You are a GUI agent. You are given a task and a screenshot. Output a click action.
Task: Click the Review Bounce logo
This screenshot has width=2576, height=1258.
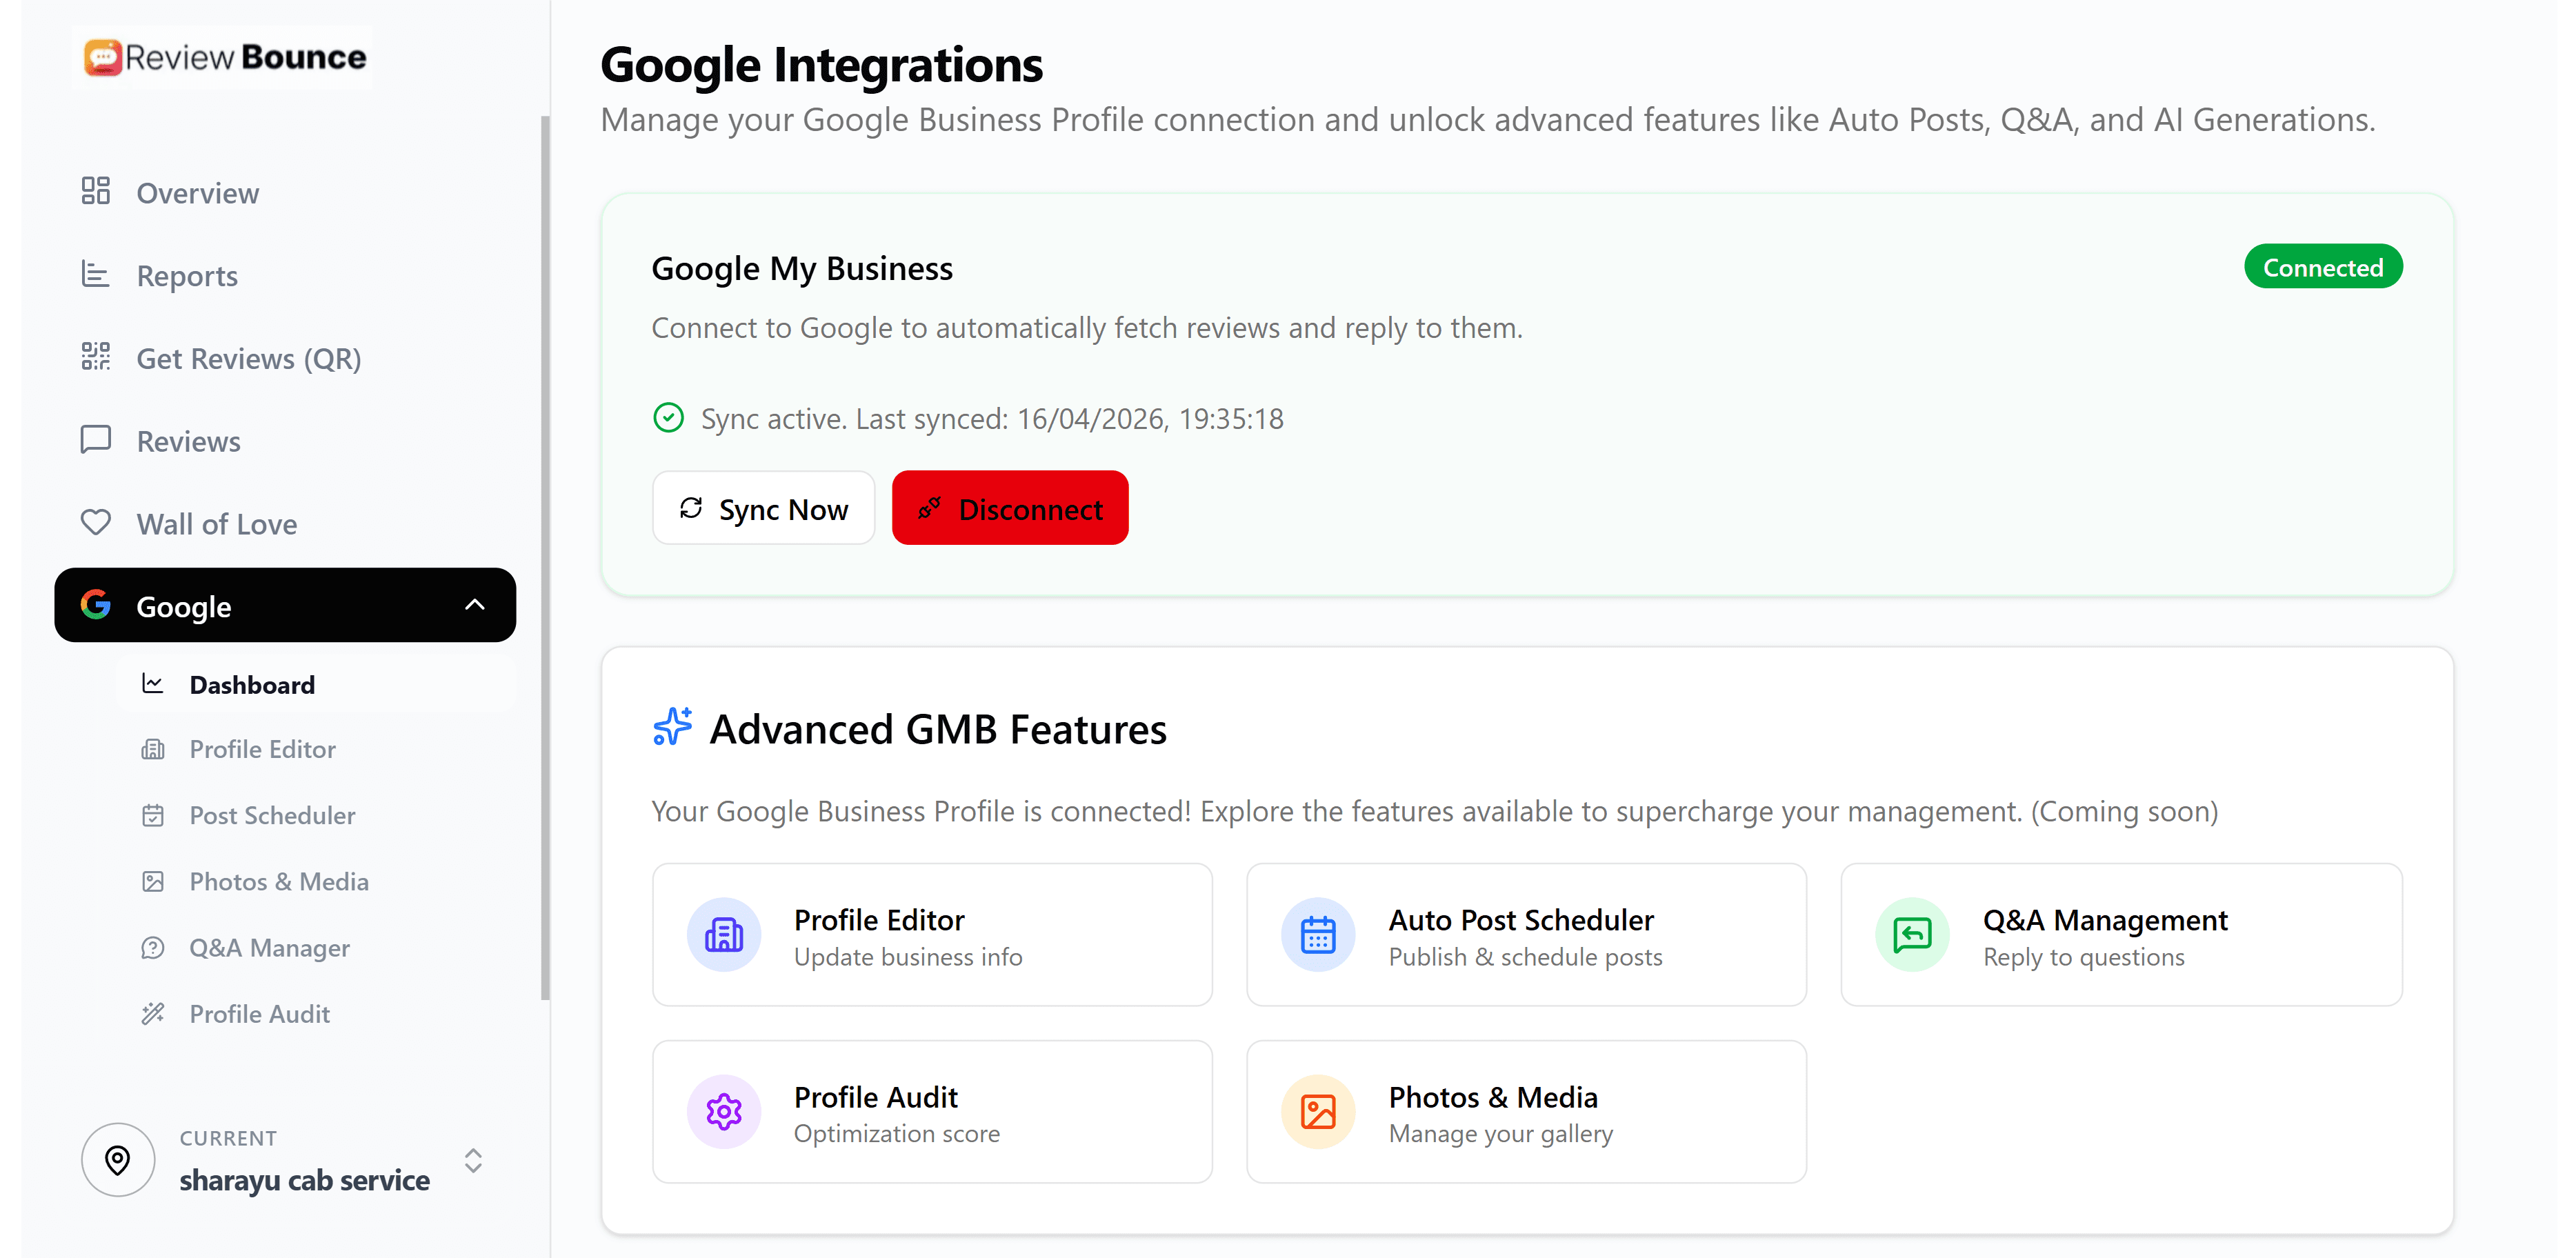click(224, 57)
